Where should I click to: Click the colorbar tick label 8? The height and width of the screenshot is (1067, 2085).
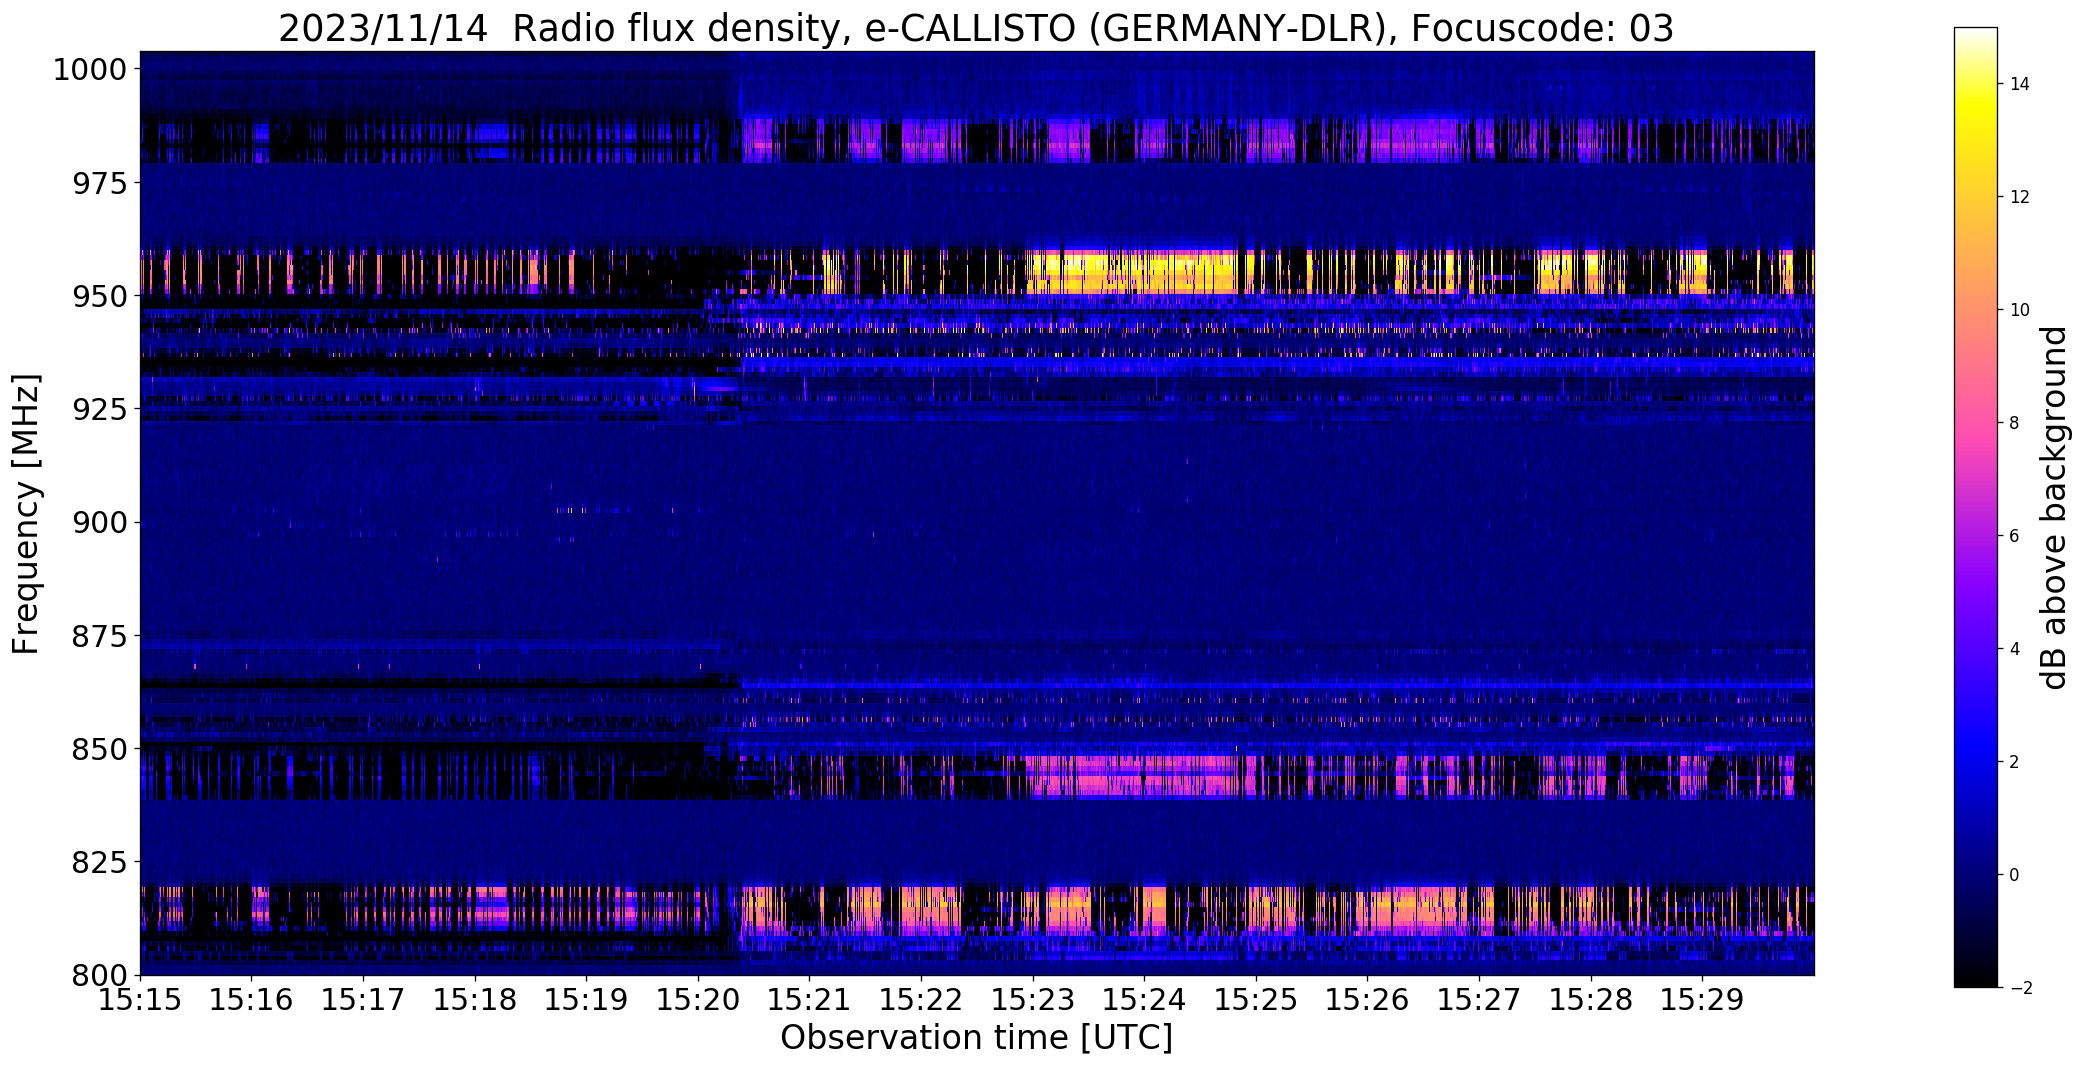2014,423
